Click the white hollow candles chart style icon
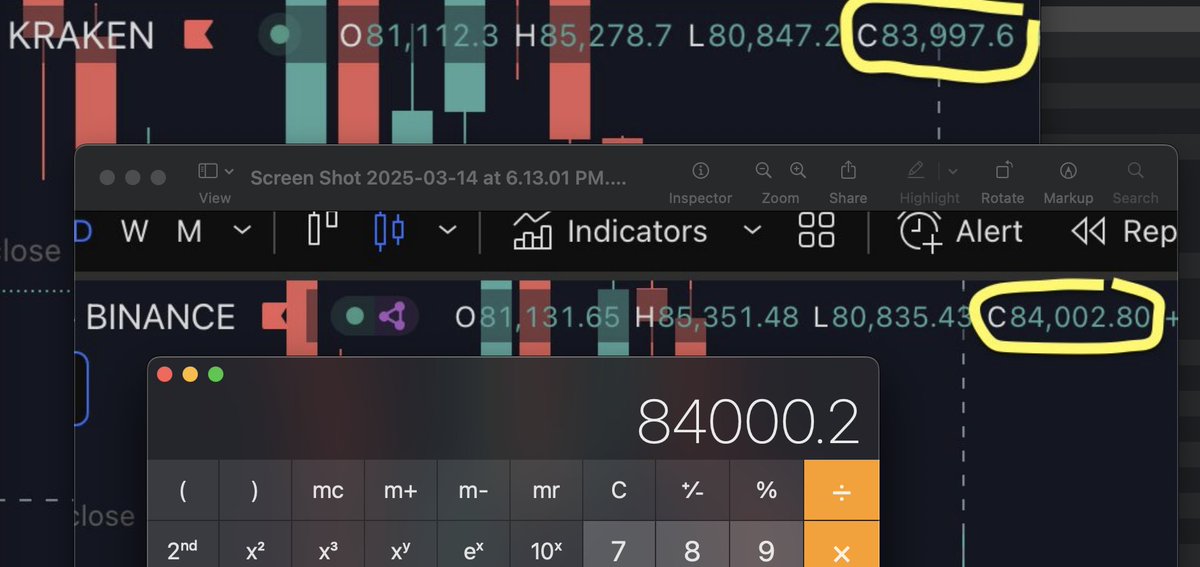The image size is (1200, 567). click(322, 230)
